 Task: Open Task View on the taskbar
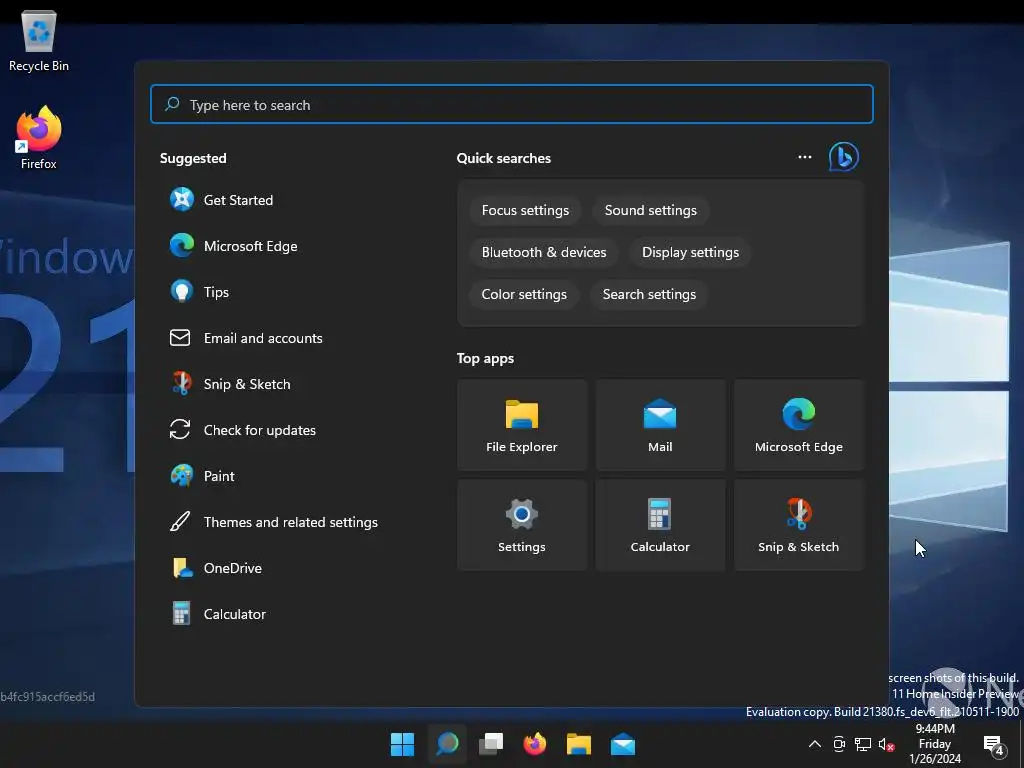click(491, 744)
